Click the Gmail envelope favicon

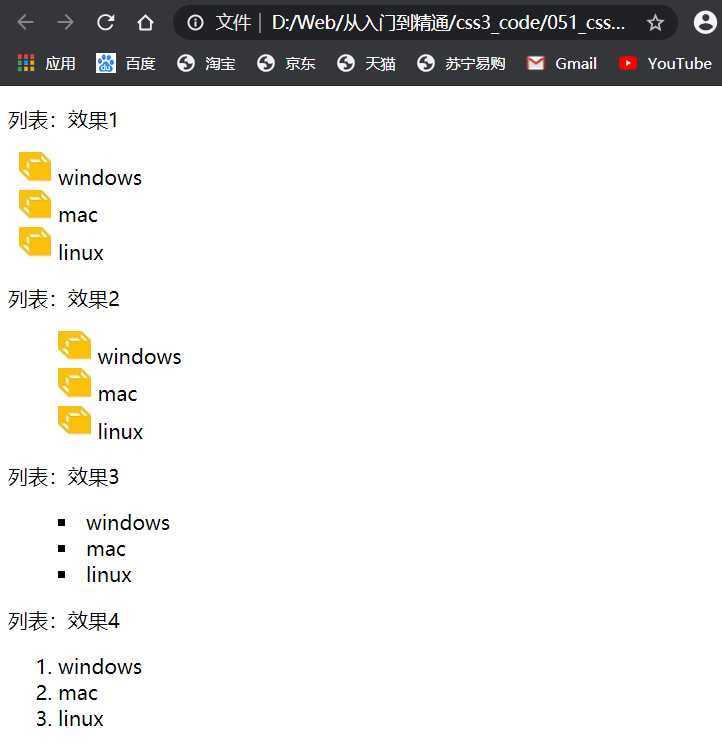point(535,63)
